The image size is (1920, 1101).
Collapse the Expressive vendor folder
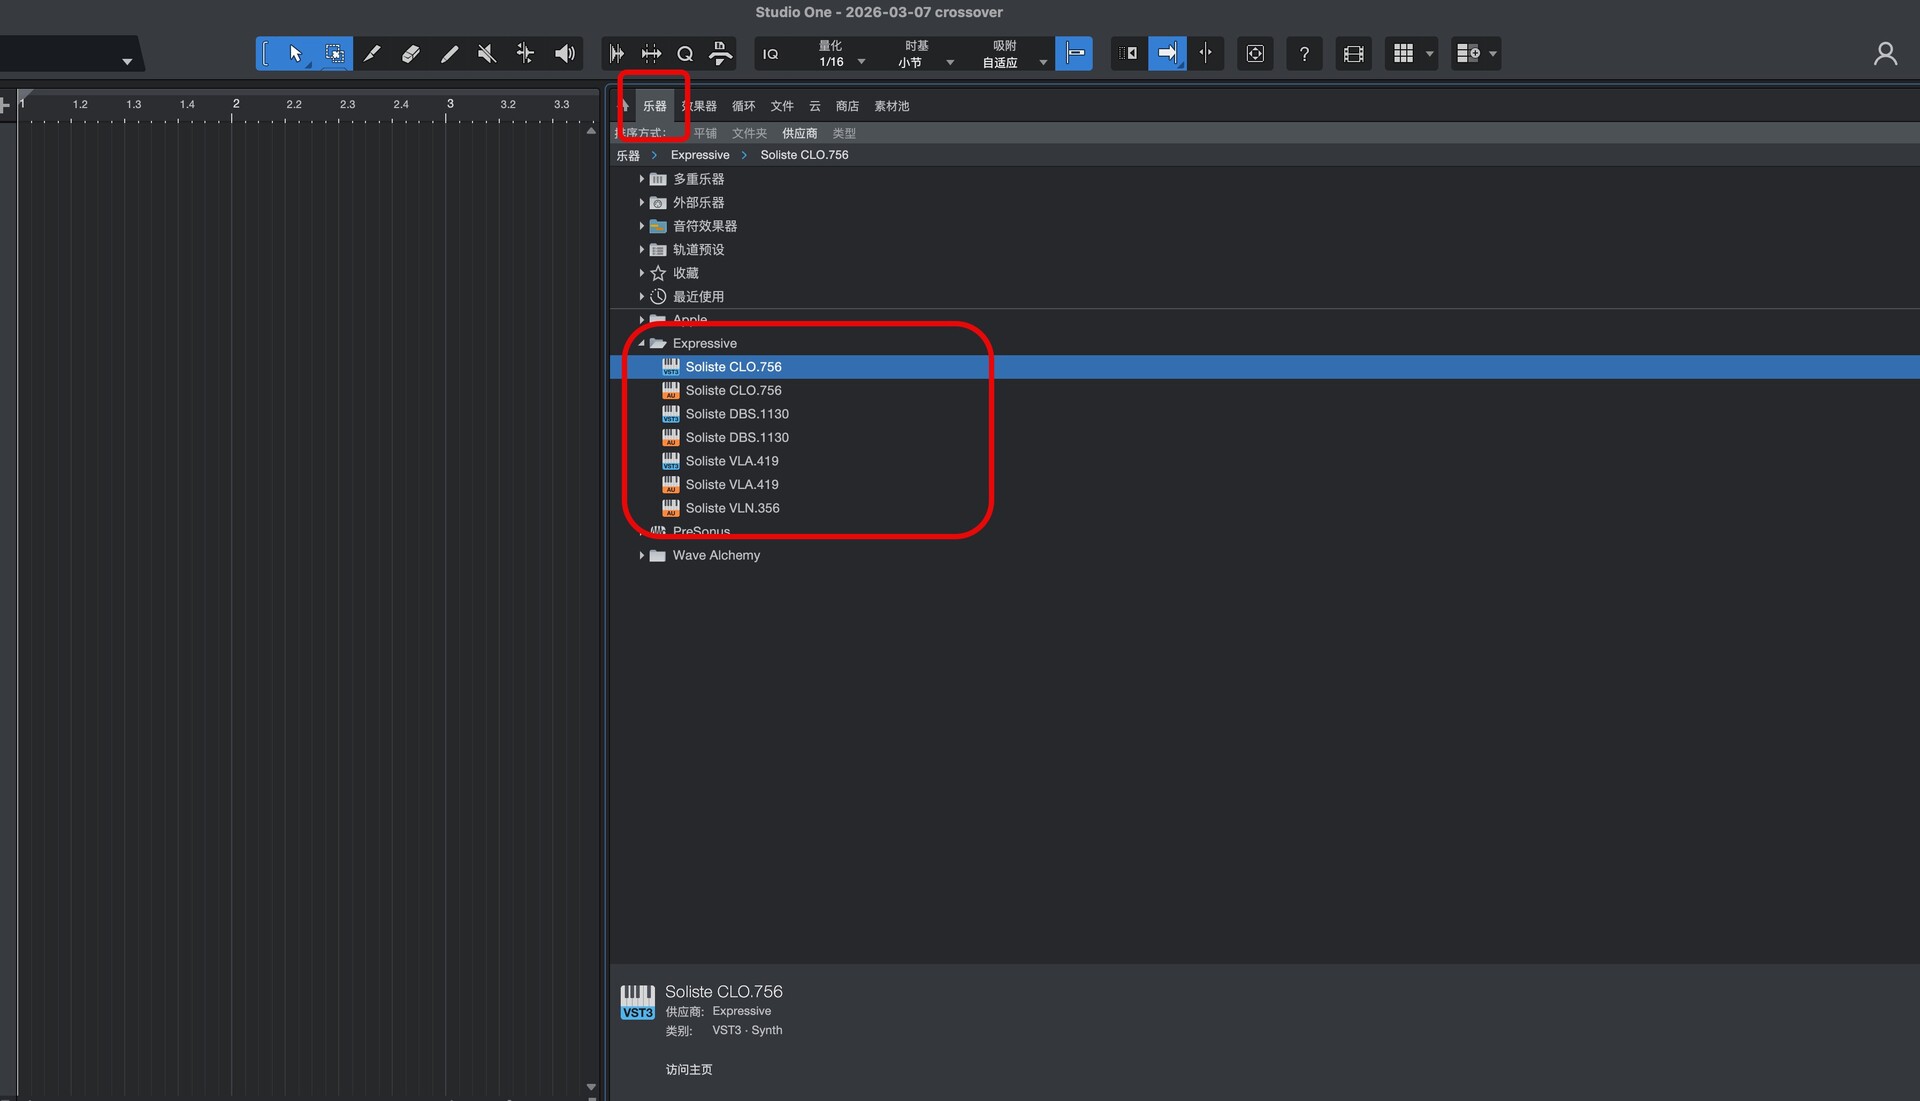coord(641,343)
